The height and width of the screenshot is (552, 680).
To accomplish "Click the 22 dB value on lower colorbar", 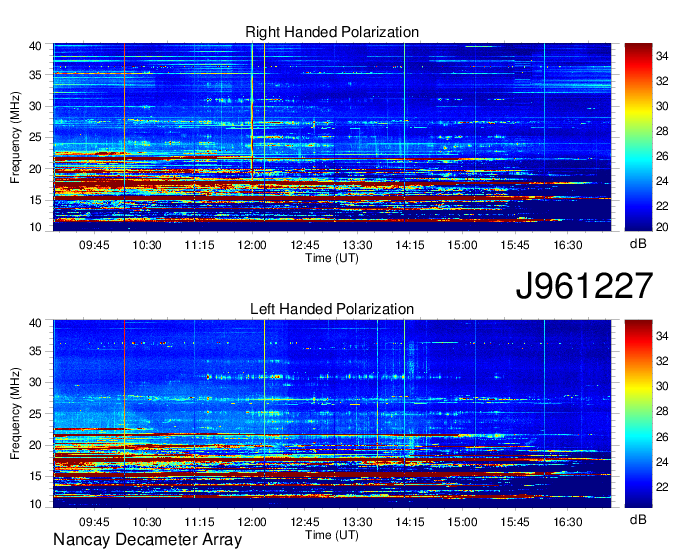I will [x=662, y=487].
